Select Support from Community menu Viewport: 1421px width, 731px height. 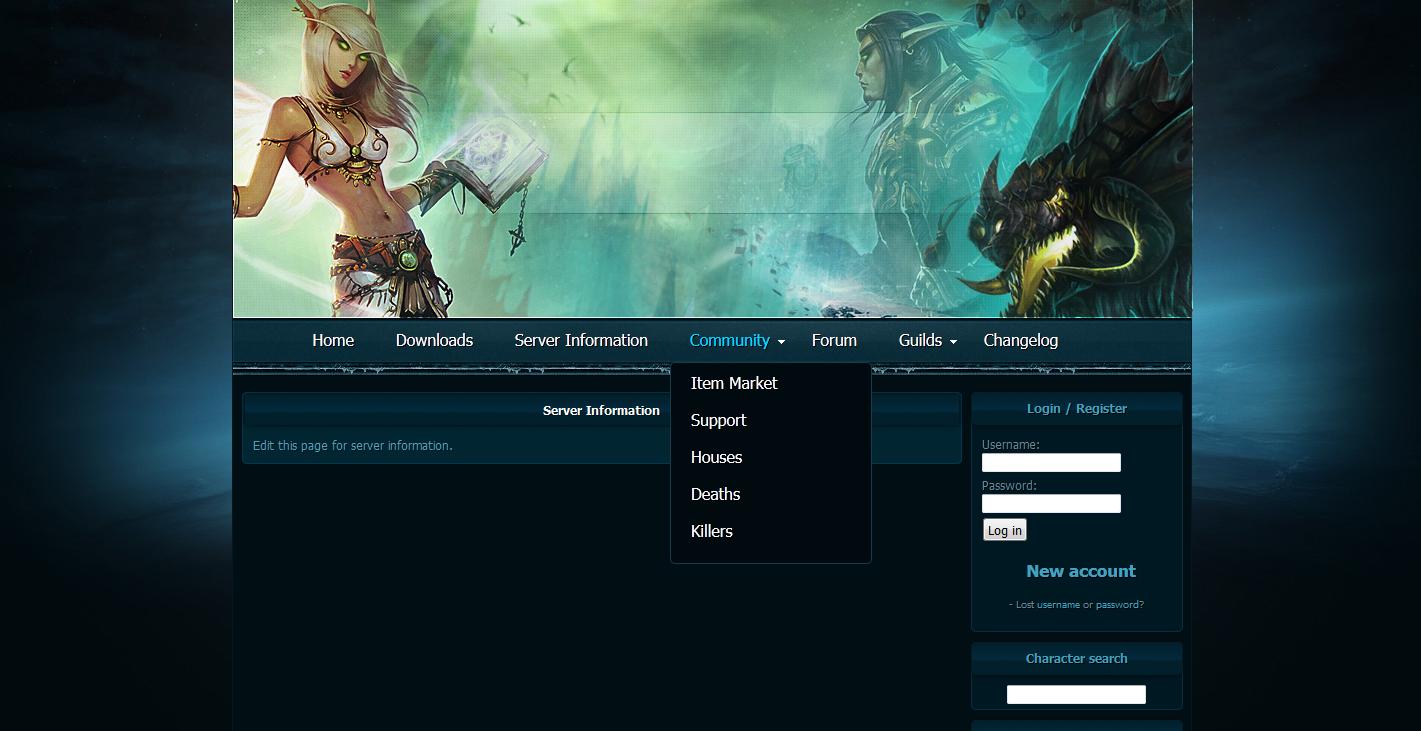[x=718, y=420]
